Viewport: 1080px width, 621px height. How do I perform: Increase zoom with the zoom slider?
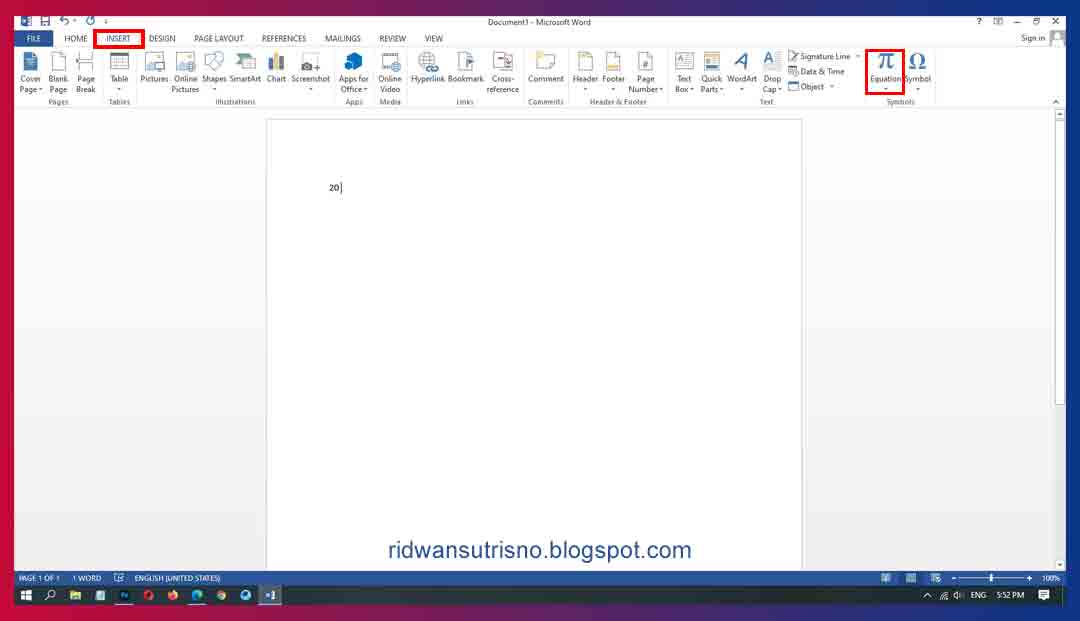1027,578
